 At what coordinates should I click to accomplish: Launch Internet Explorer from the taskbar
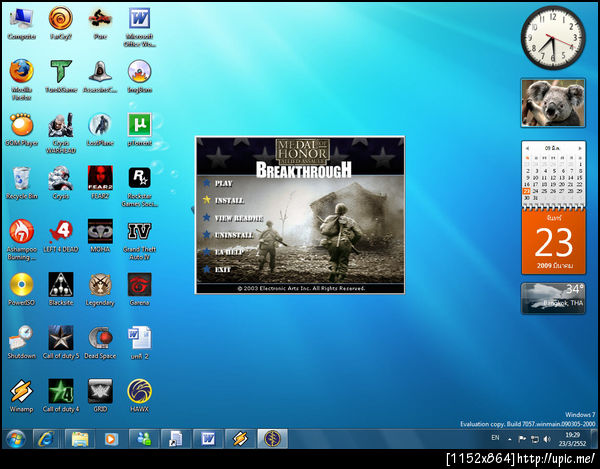46,439
